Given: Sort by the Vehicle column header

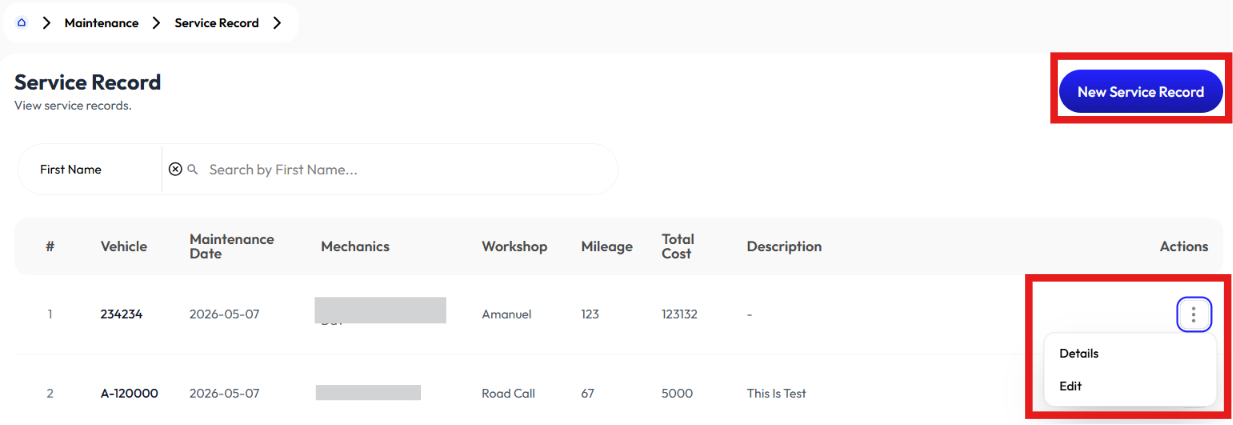Looking at the screenshot, I should tap(124, 247).
